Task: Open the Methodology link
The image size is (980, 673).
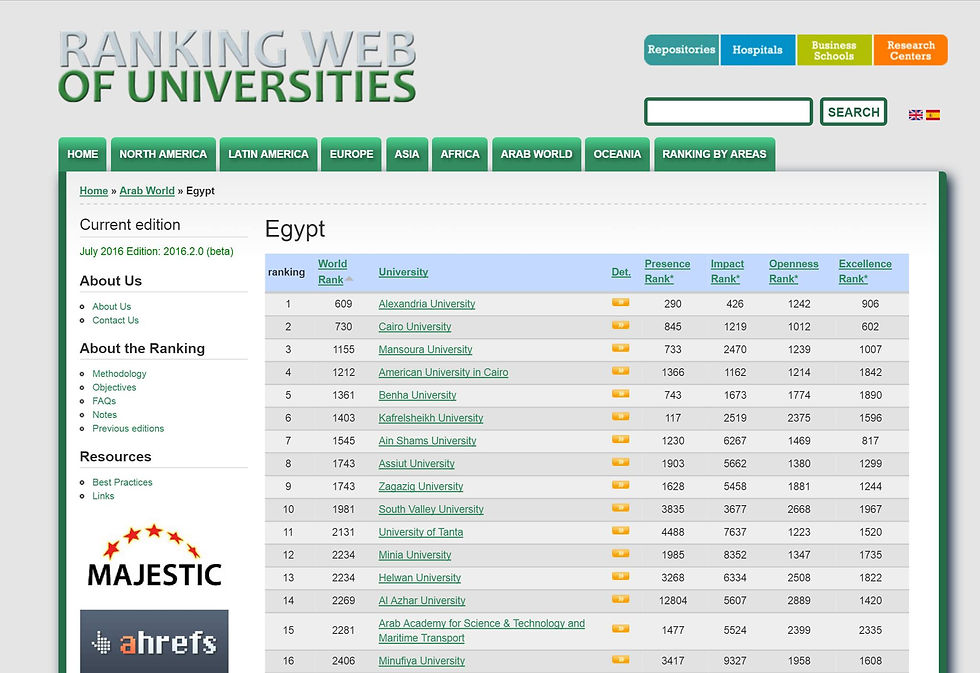Action: point(119,374)
